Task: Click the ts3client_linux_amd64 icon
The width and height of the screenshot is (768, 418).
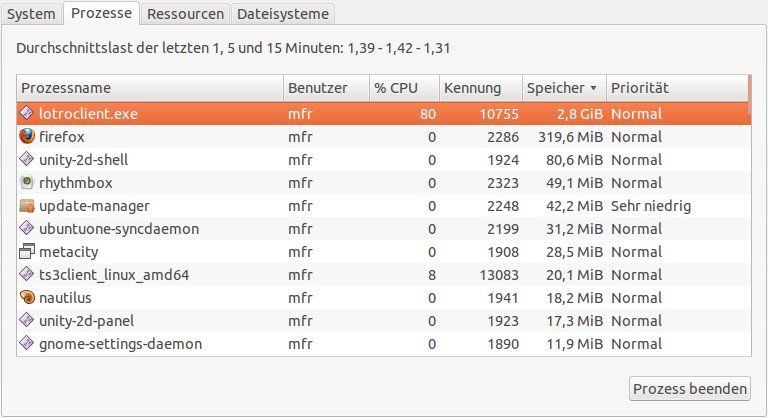Action: [26, 274]
